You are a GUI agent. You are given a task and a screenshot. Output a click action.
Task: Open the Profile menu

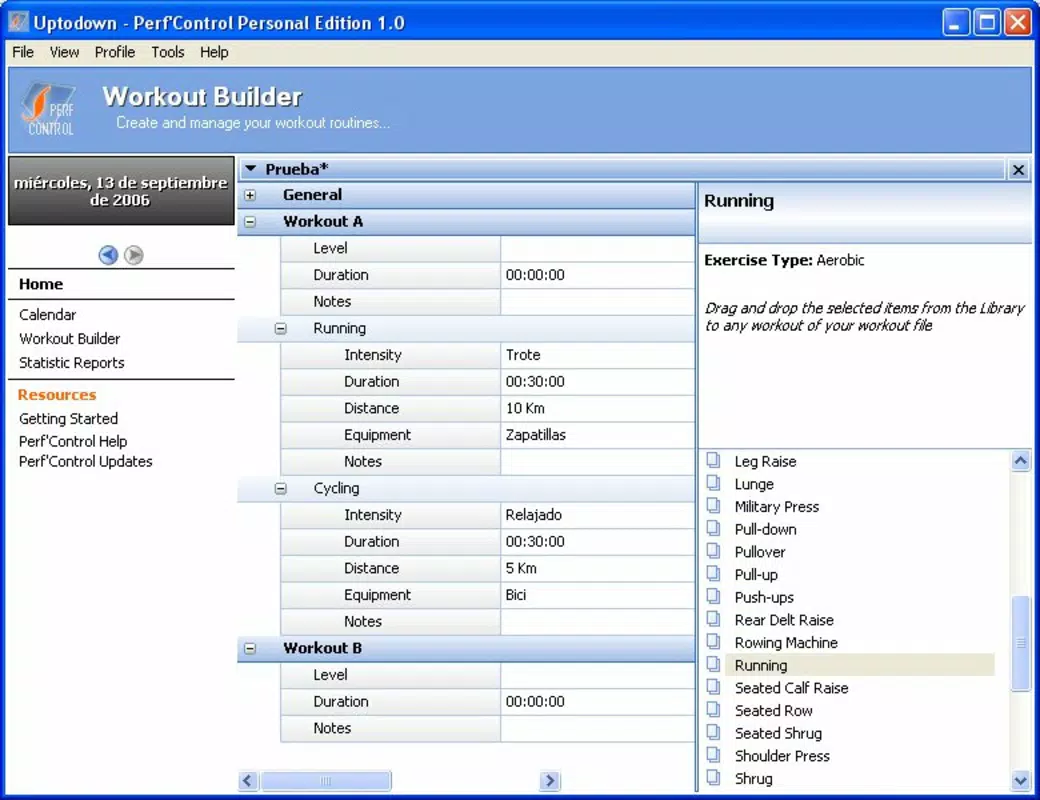pyautogui.click(x=115, y=52)
